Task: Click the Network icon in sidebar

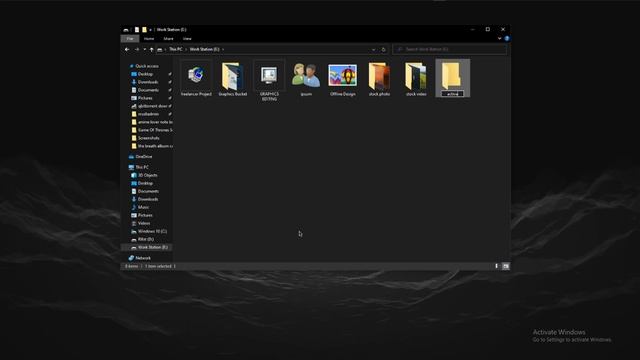Action: click(x=131, y=258)
